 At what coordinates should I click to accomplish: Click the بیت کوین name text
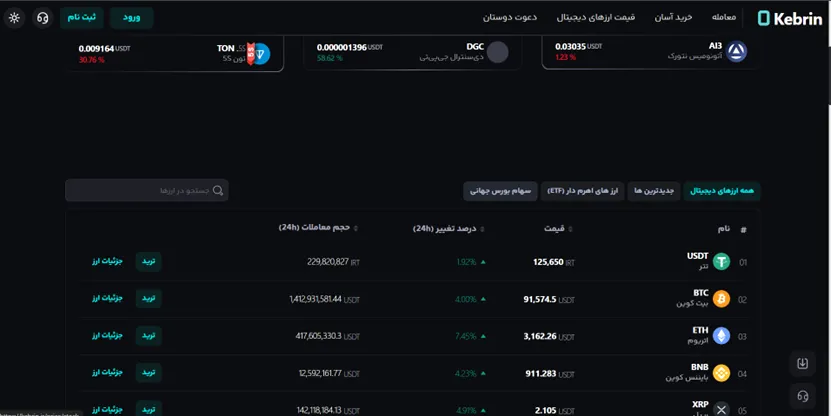pyautogui.click(x=692, y=304)
